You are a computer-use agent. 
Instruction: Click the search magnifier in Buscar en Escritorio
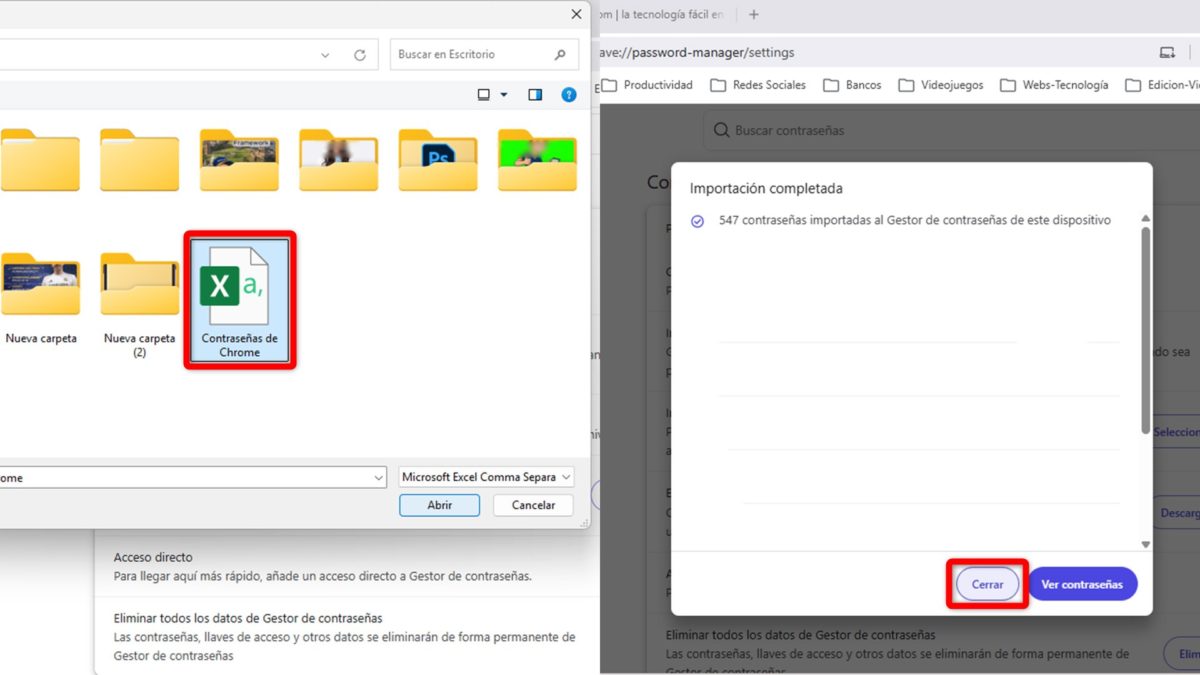click(560, 55)
